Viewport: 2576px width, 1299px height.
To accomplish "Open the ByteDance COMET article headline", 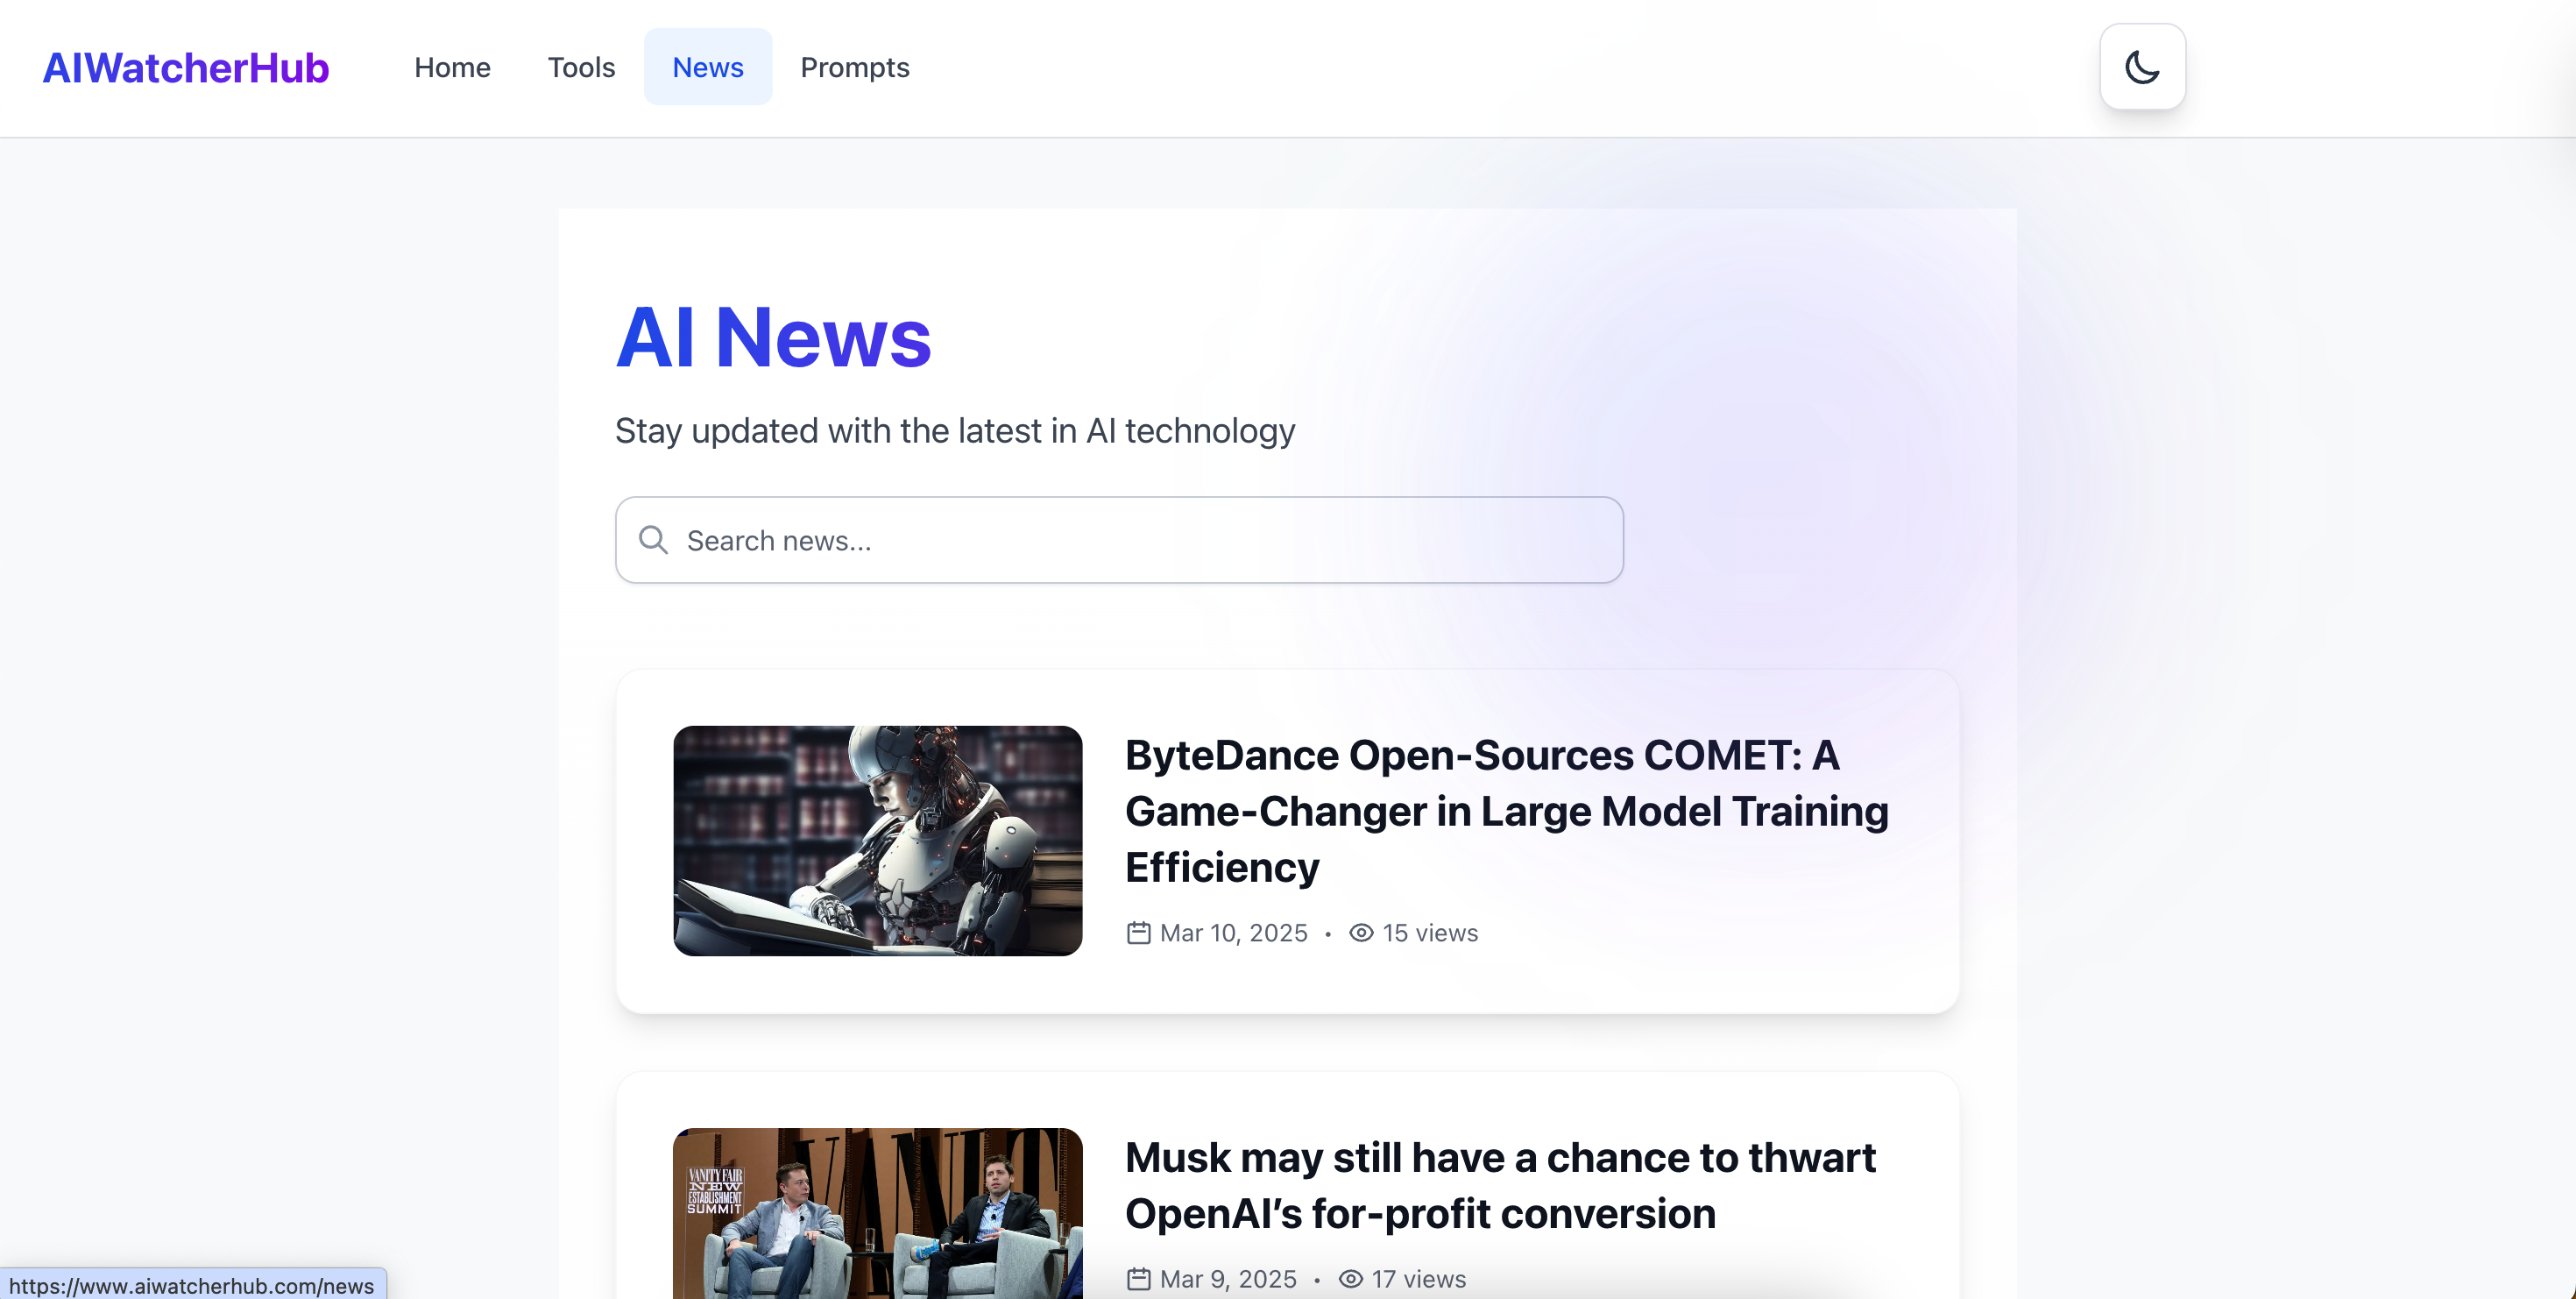I will [1506, 811].
